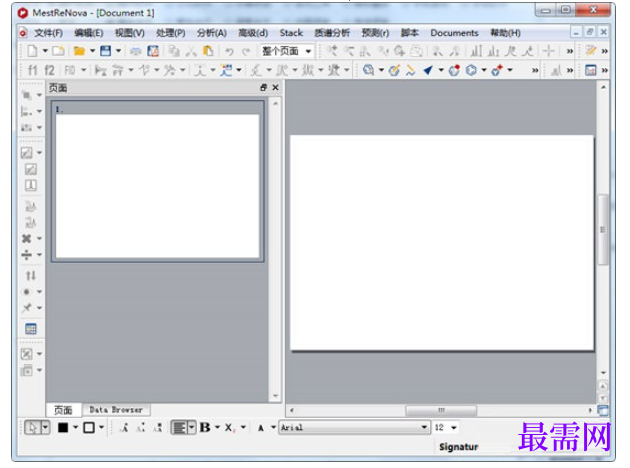Click the toolbar overflow chevron beside crosshair
The width and height of the screenshot is (630, 468).
(570, 51)
